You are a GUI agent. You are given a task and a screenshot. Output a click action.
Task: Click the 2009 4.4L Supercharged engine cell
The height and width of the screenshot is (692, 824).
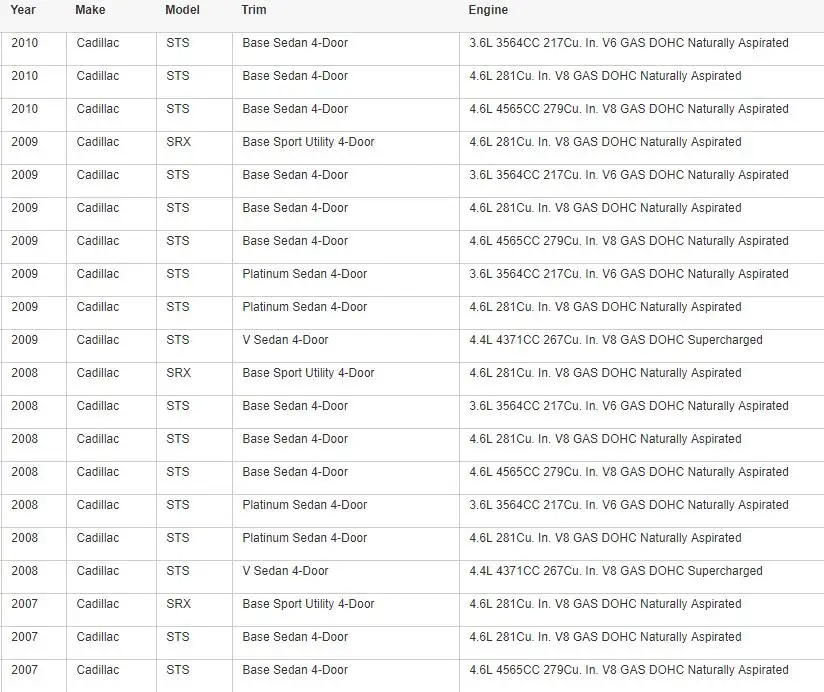(616, 340)
